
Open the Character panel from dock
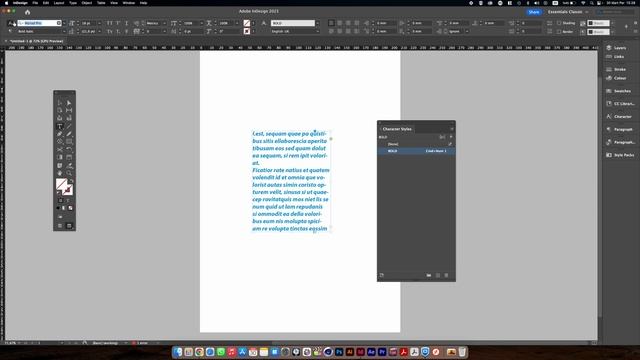tap(619, 117)
